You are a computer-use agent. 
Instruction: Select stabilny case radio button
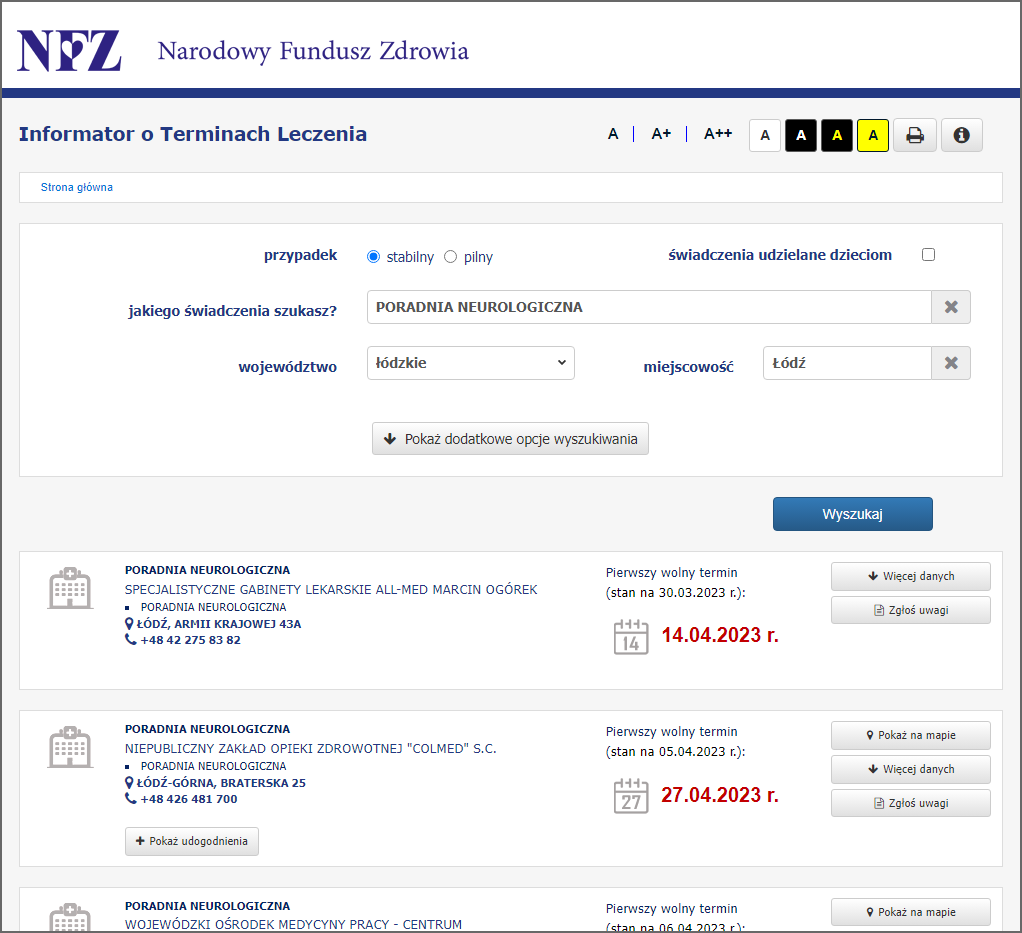[x=373, y=257]
